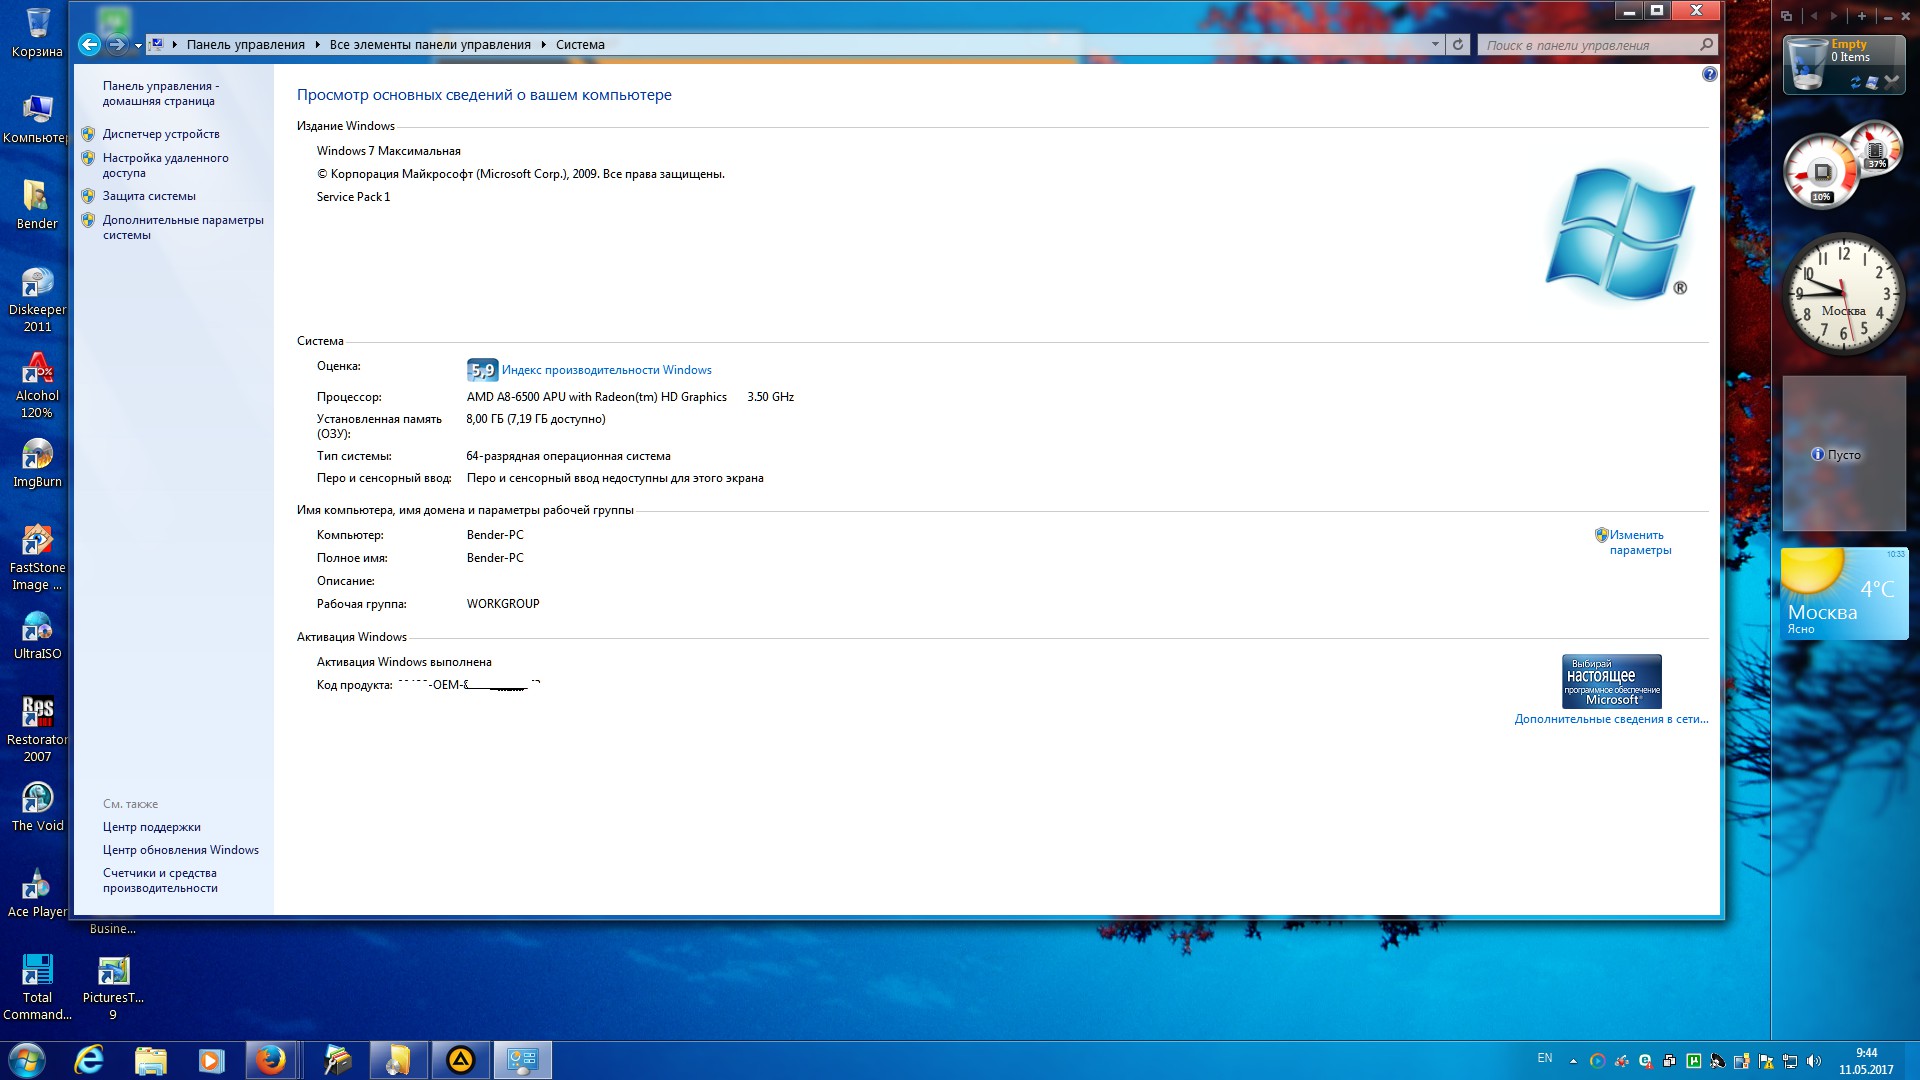The width and height of the screenshot is (1920, 1080).
Task: Open recent pages dropdown arrow
Action: click(x=138, y=45)
